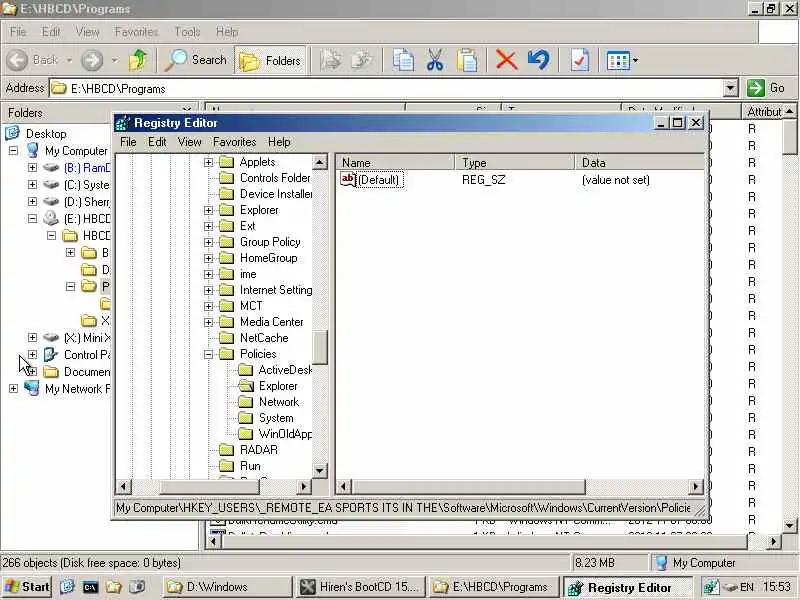800x600 pixels.
Task: Click the command prompt quick launch icon
Action: 90,587
